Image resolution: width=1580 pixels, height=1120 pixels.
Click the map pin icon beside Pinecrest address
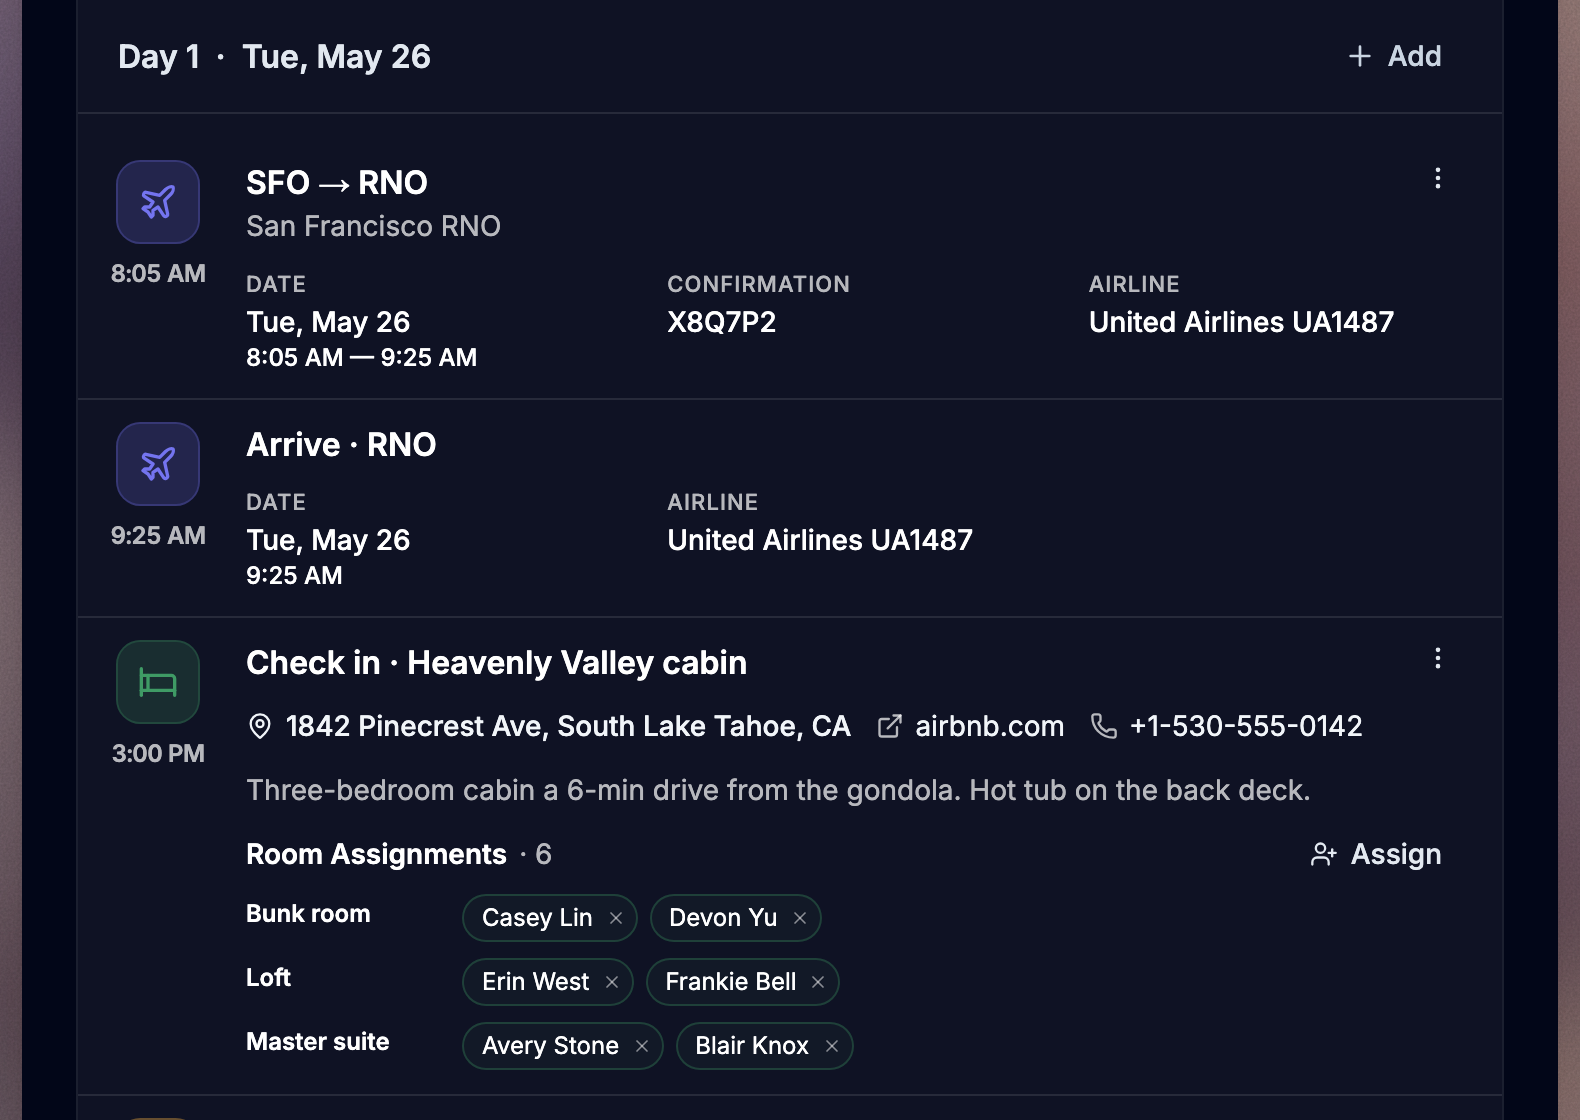(260, 726)
